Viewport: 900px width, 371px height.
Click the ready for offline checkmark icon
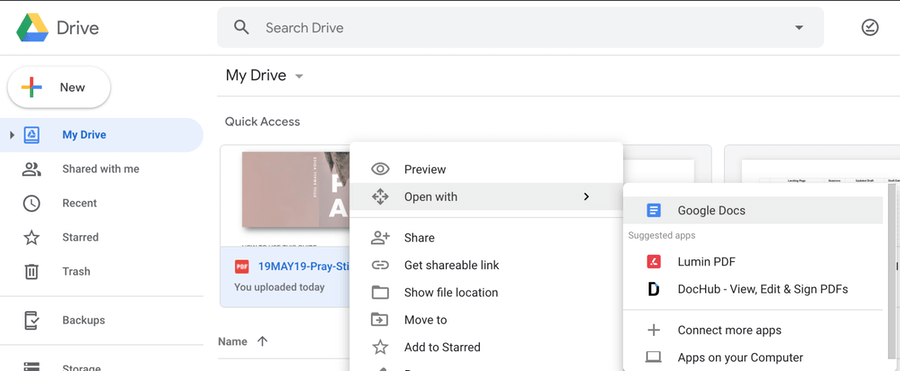(870, 28)
